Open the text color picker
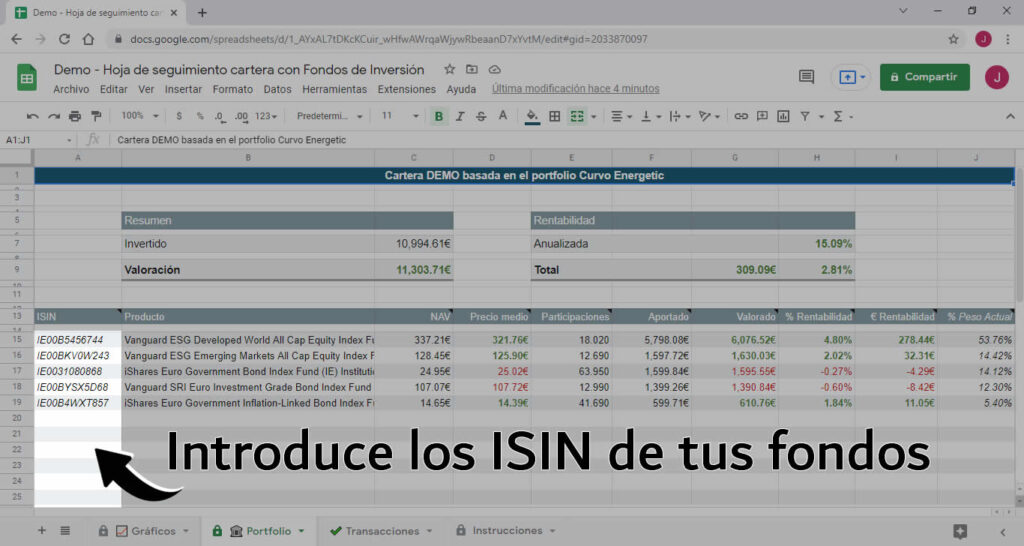Screen dimensions: 1024x546 coord(502,116)
